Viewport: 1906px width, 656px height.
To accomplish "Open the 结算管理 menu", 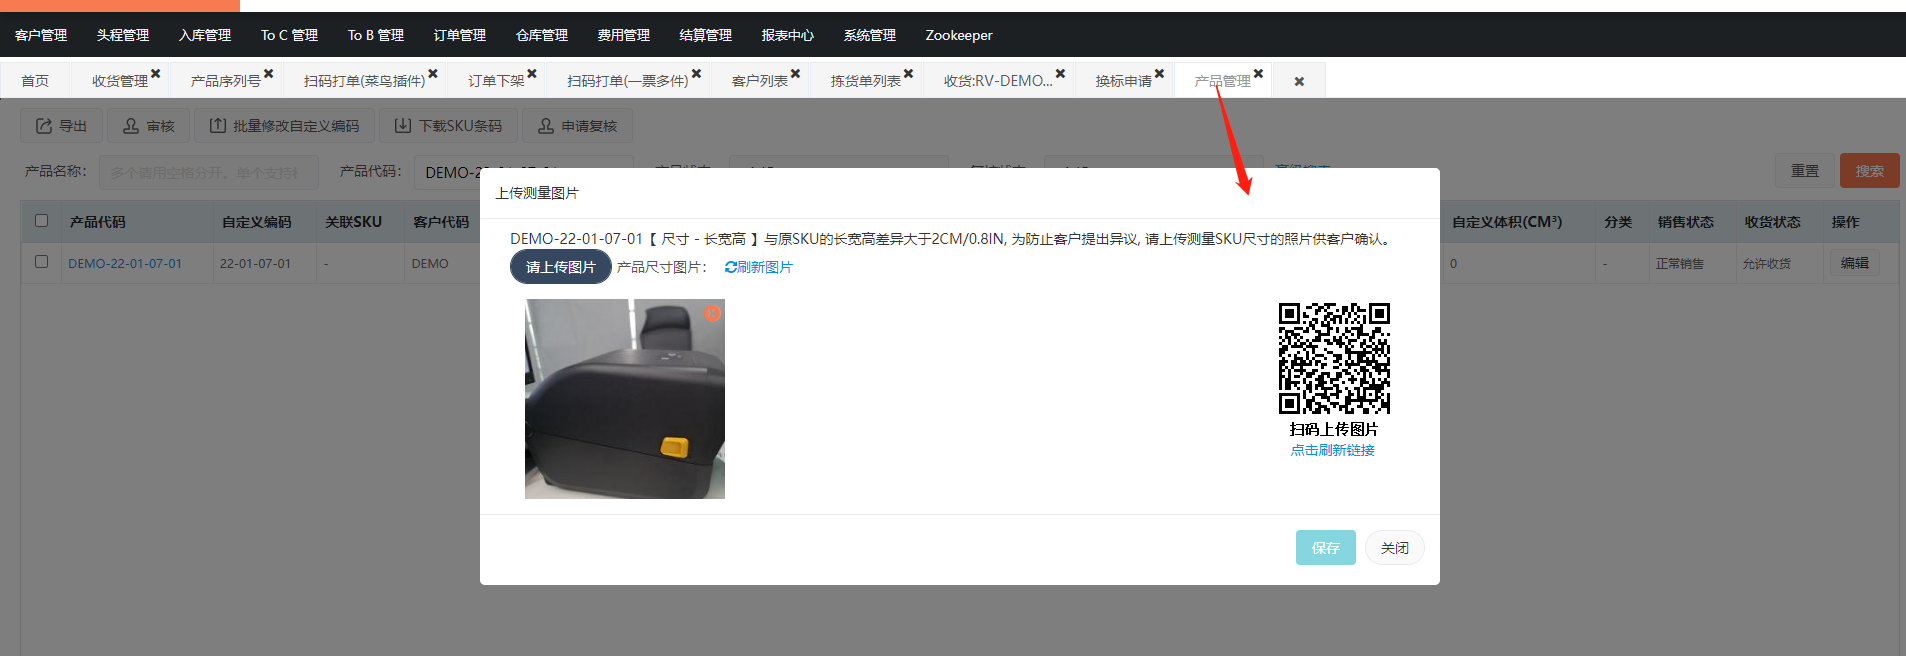I will 706,35.
